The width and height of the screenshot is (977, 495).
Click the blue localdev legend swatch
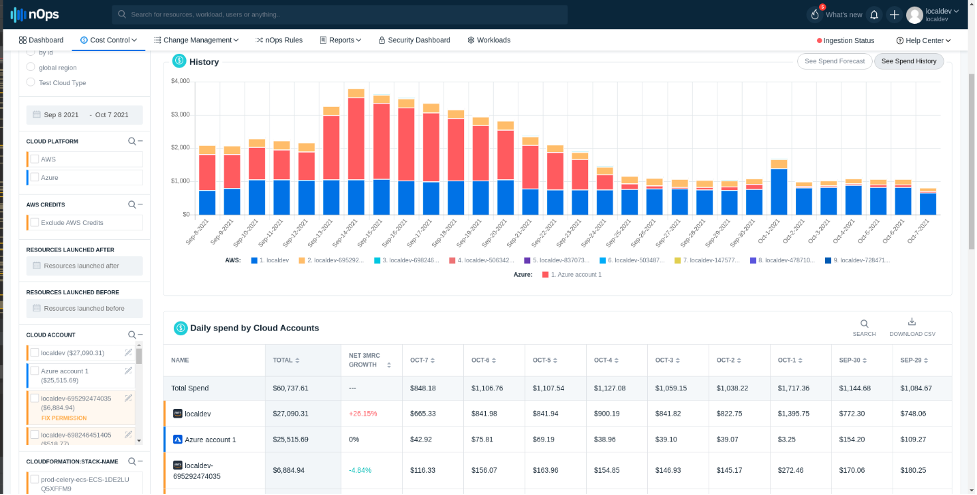point(255,259)
